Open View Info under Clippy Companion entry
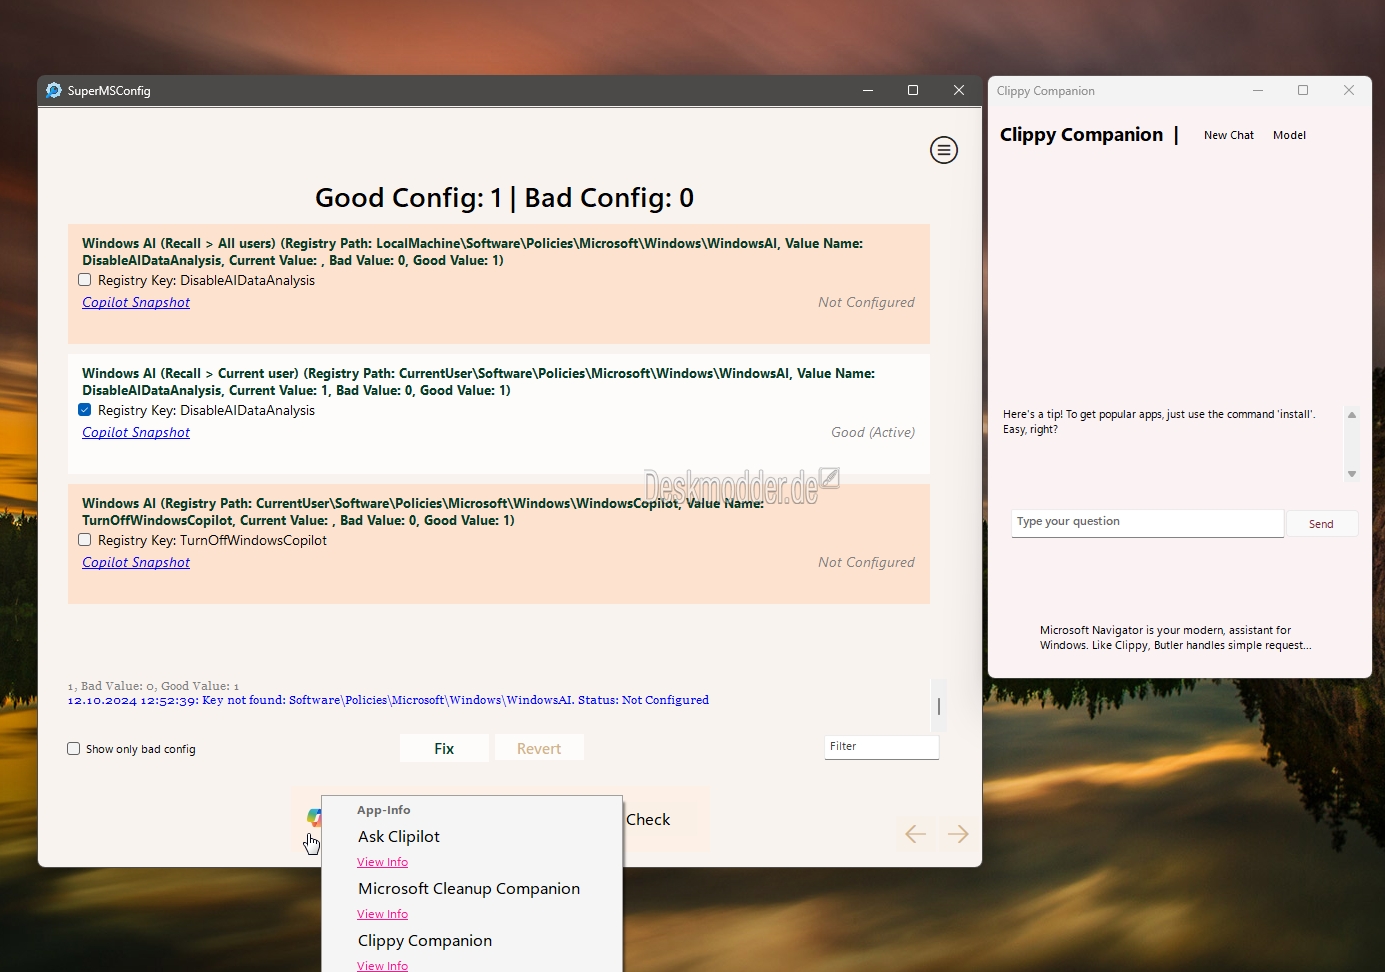Screen dimensions: 1385x972 pyautogui.click(x=382, y=965)
